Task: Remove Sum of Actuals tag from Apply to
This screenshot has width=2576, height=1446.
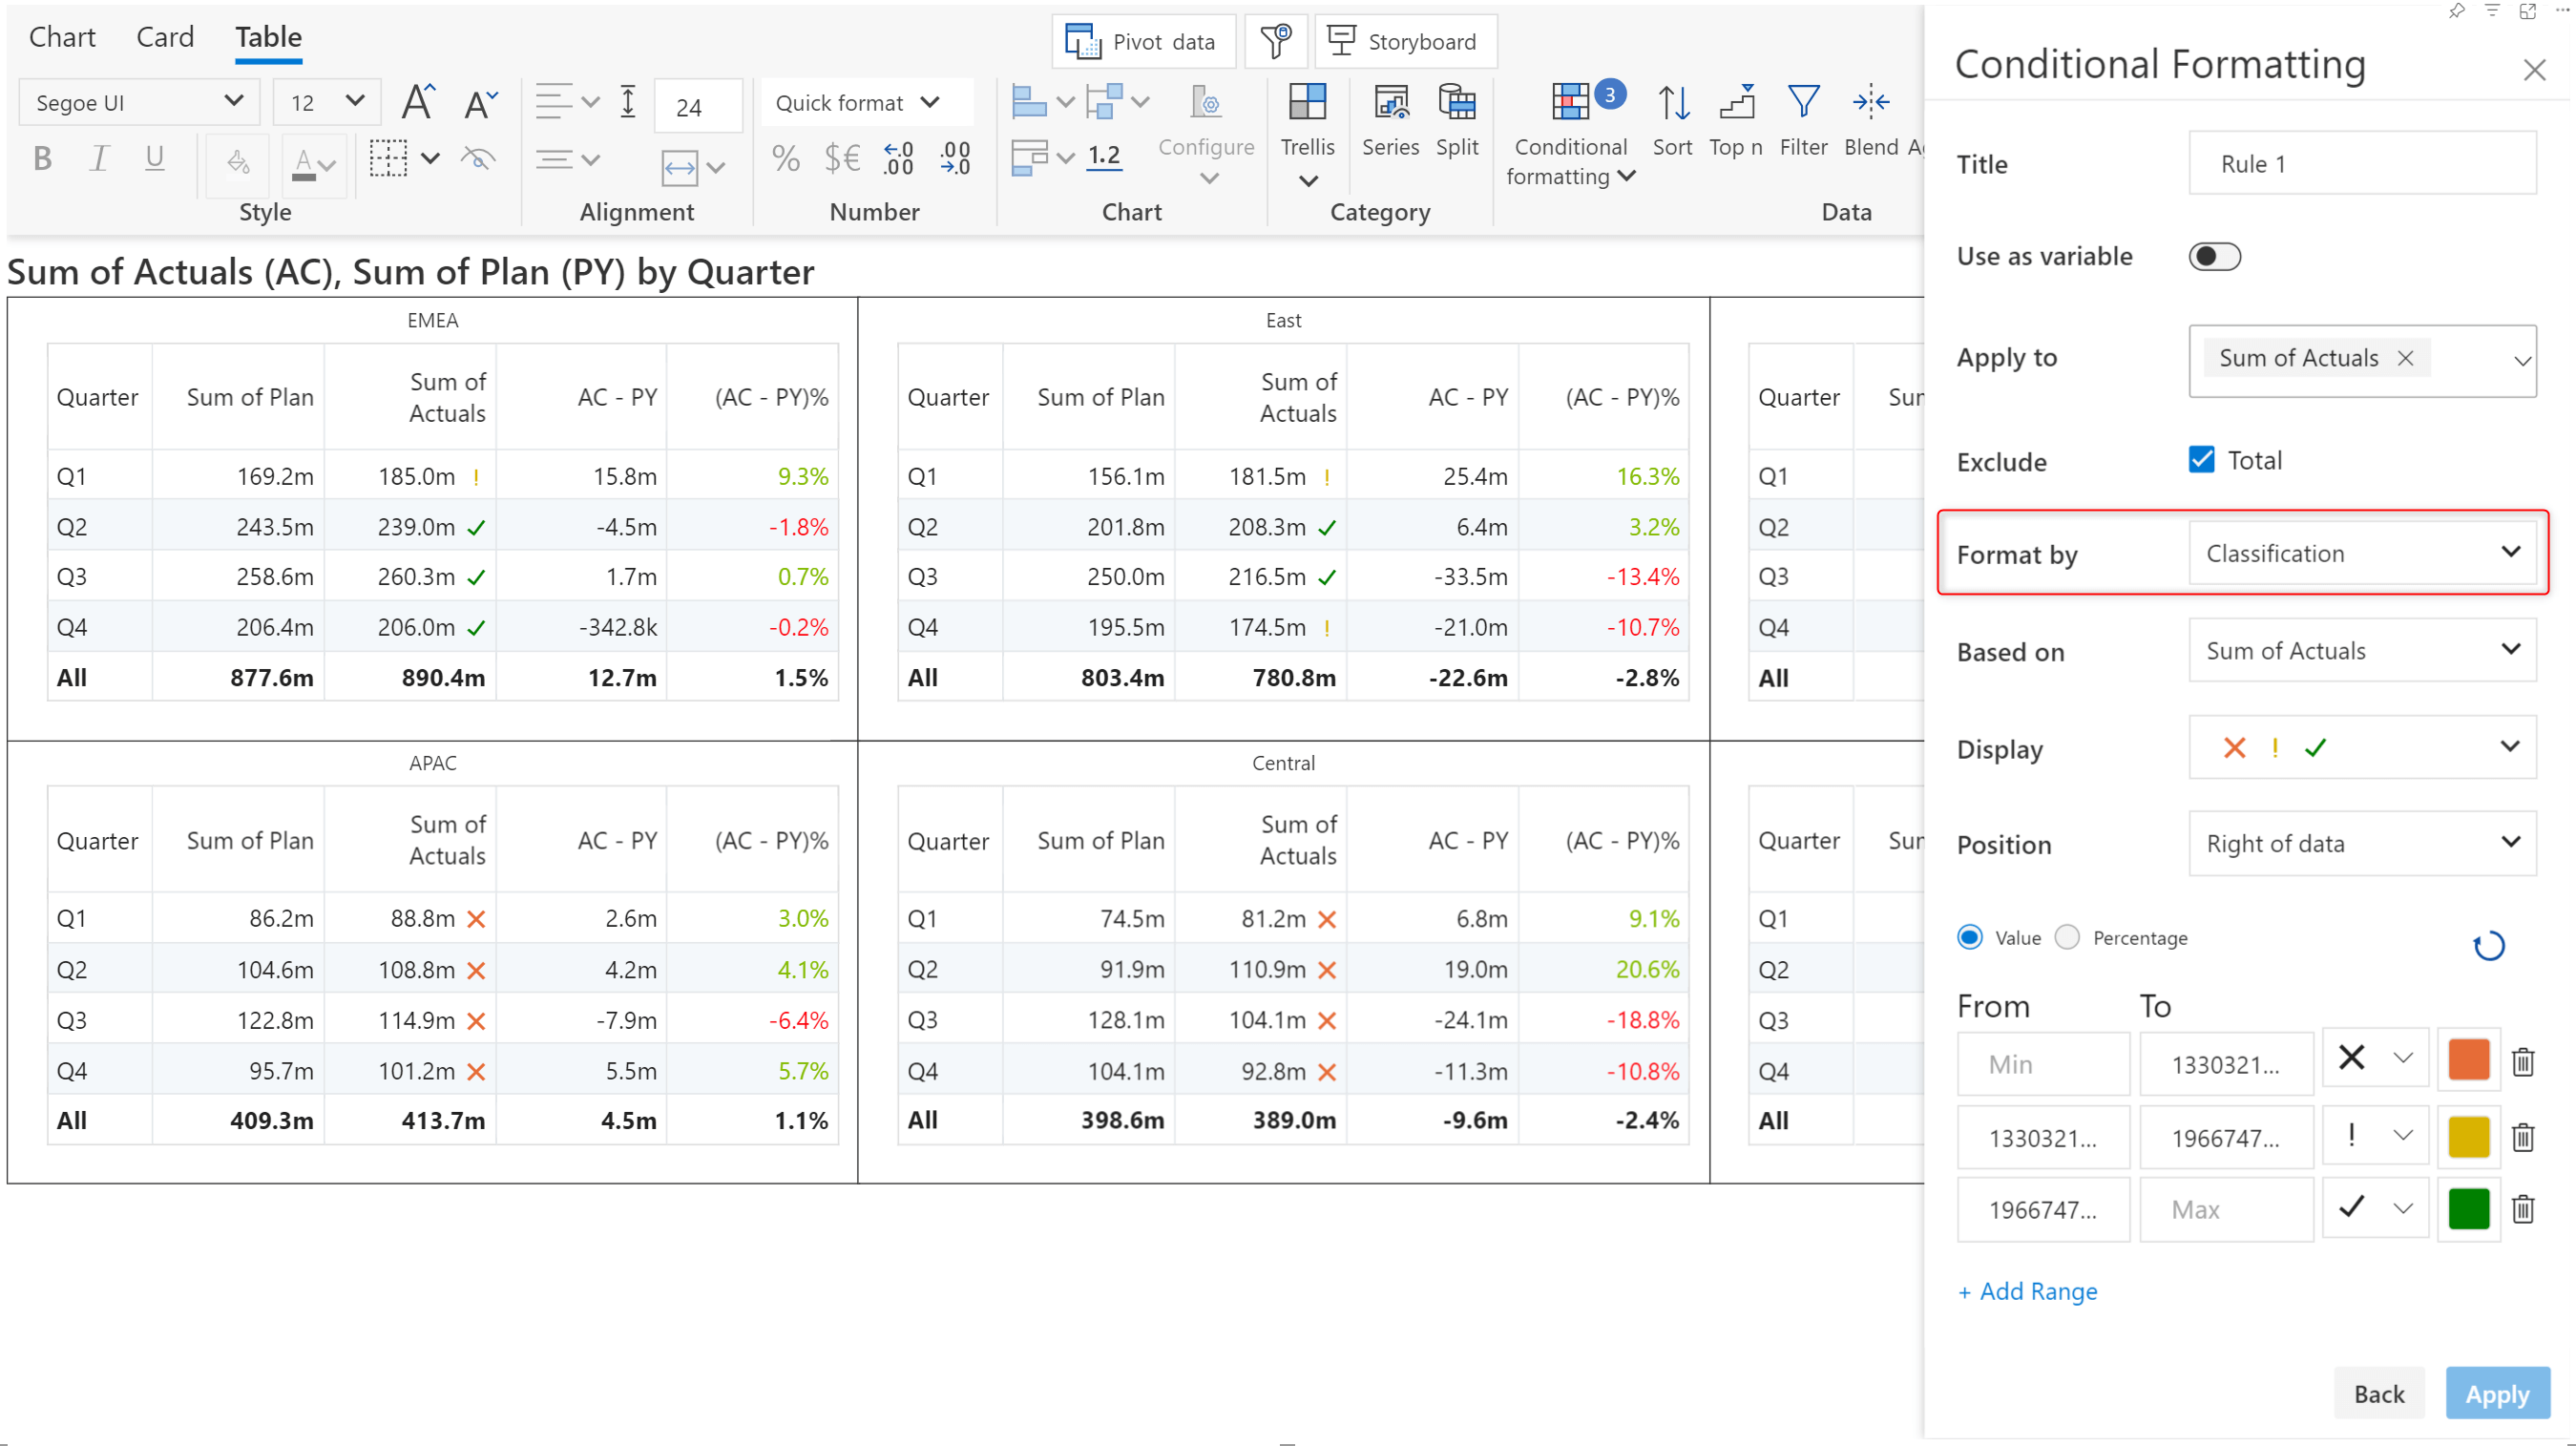Action: pyautogui.click(x=2405, y=358)
